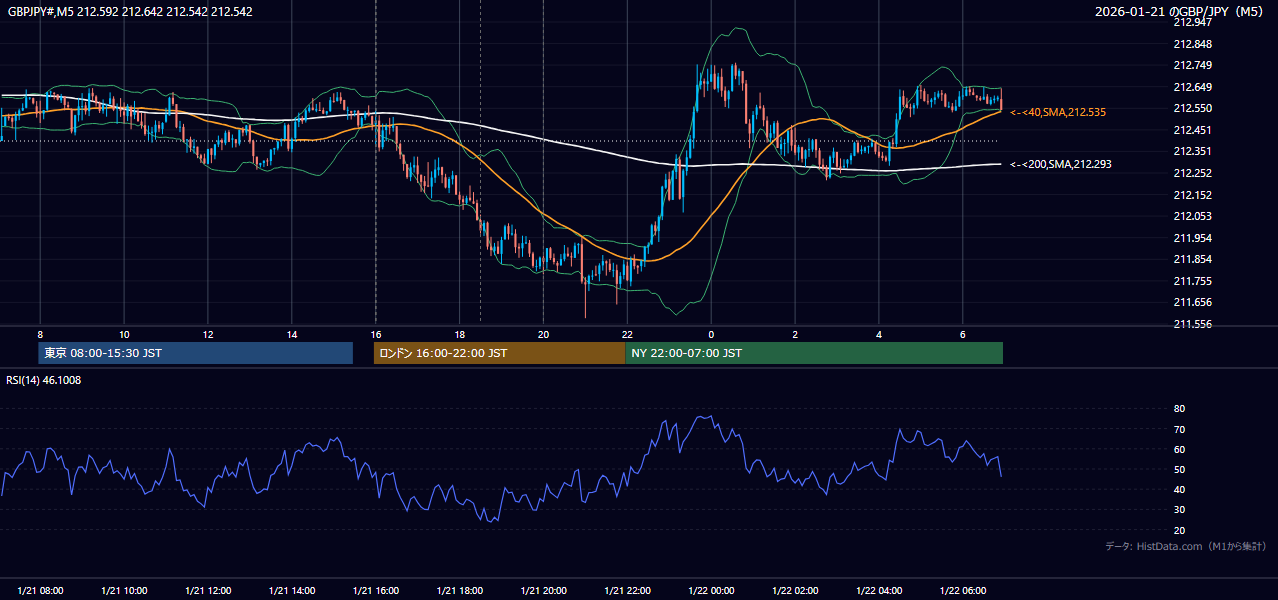The height and width of the screenshot is (600, 1278).
Task: Click bottom time label 1/22 00:00
Action: tap(711, 590)
